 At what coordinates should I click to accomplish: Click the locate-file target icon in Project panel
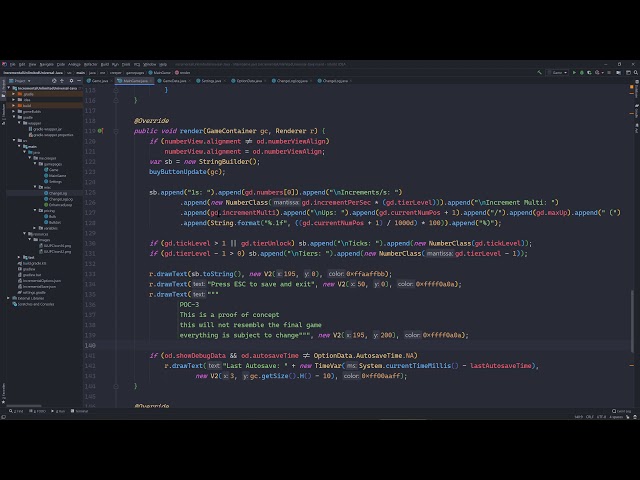[x=54, y=81]
